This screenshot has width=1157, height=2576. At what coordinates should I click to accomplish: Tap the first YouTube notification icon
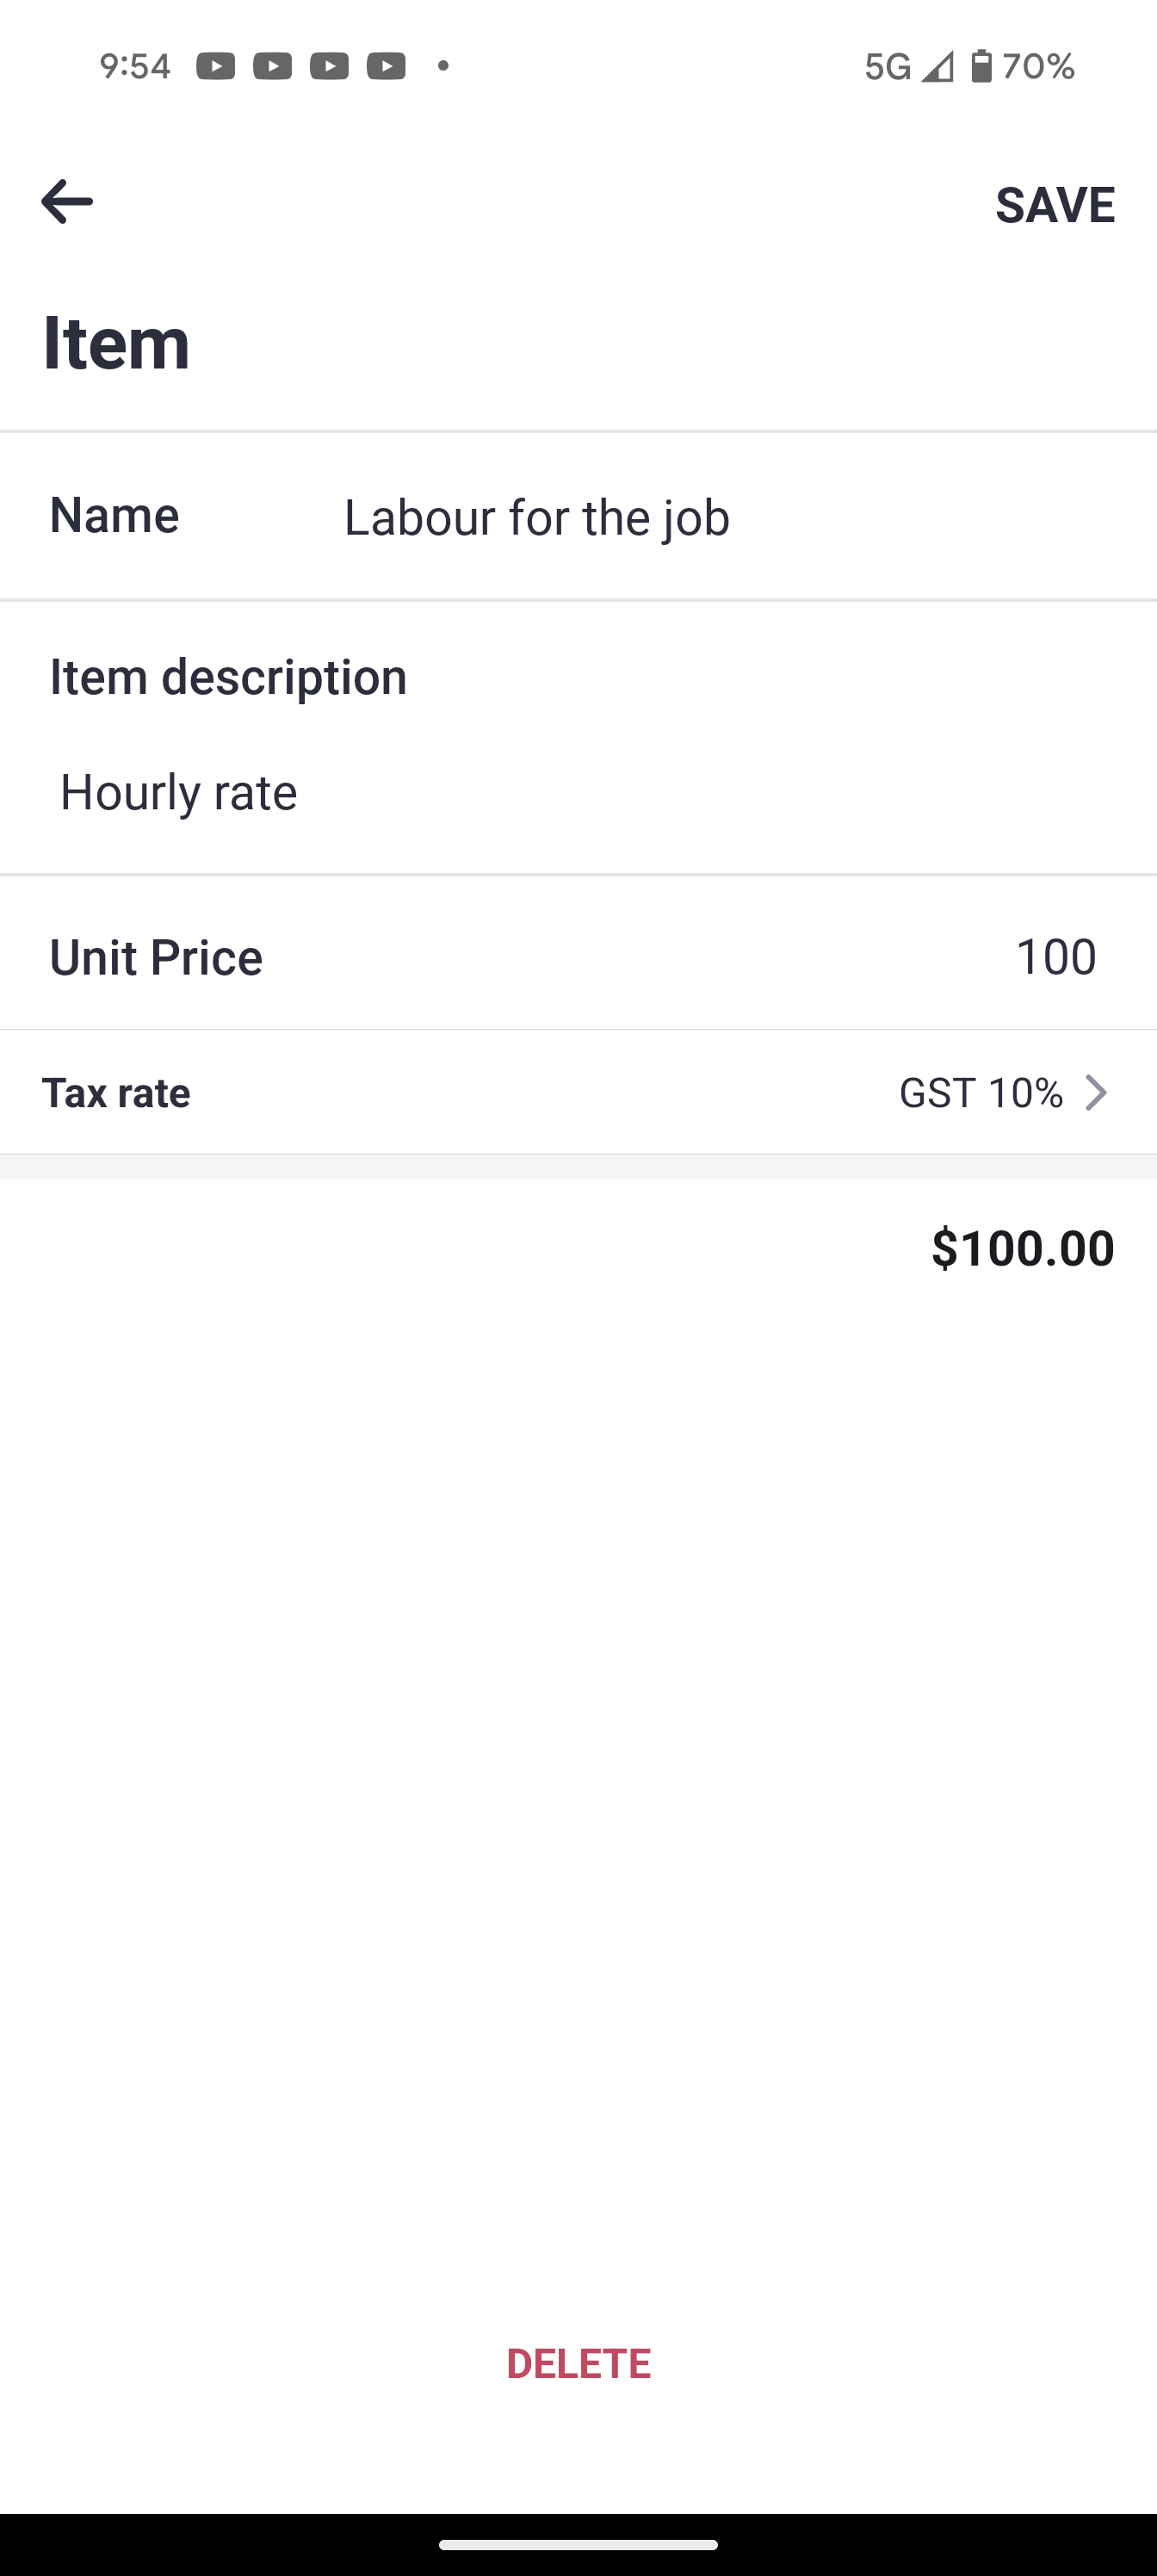(x=215, y=66)
